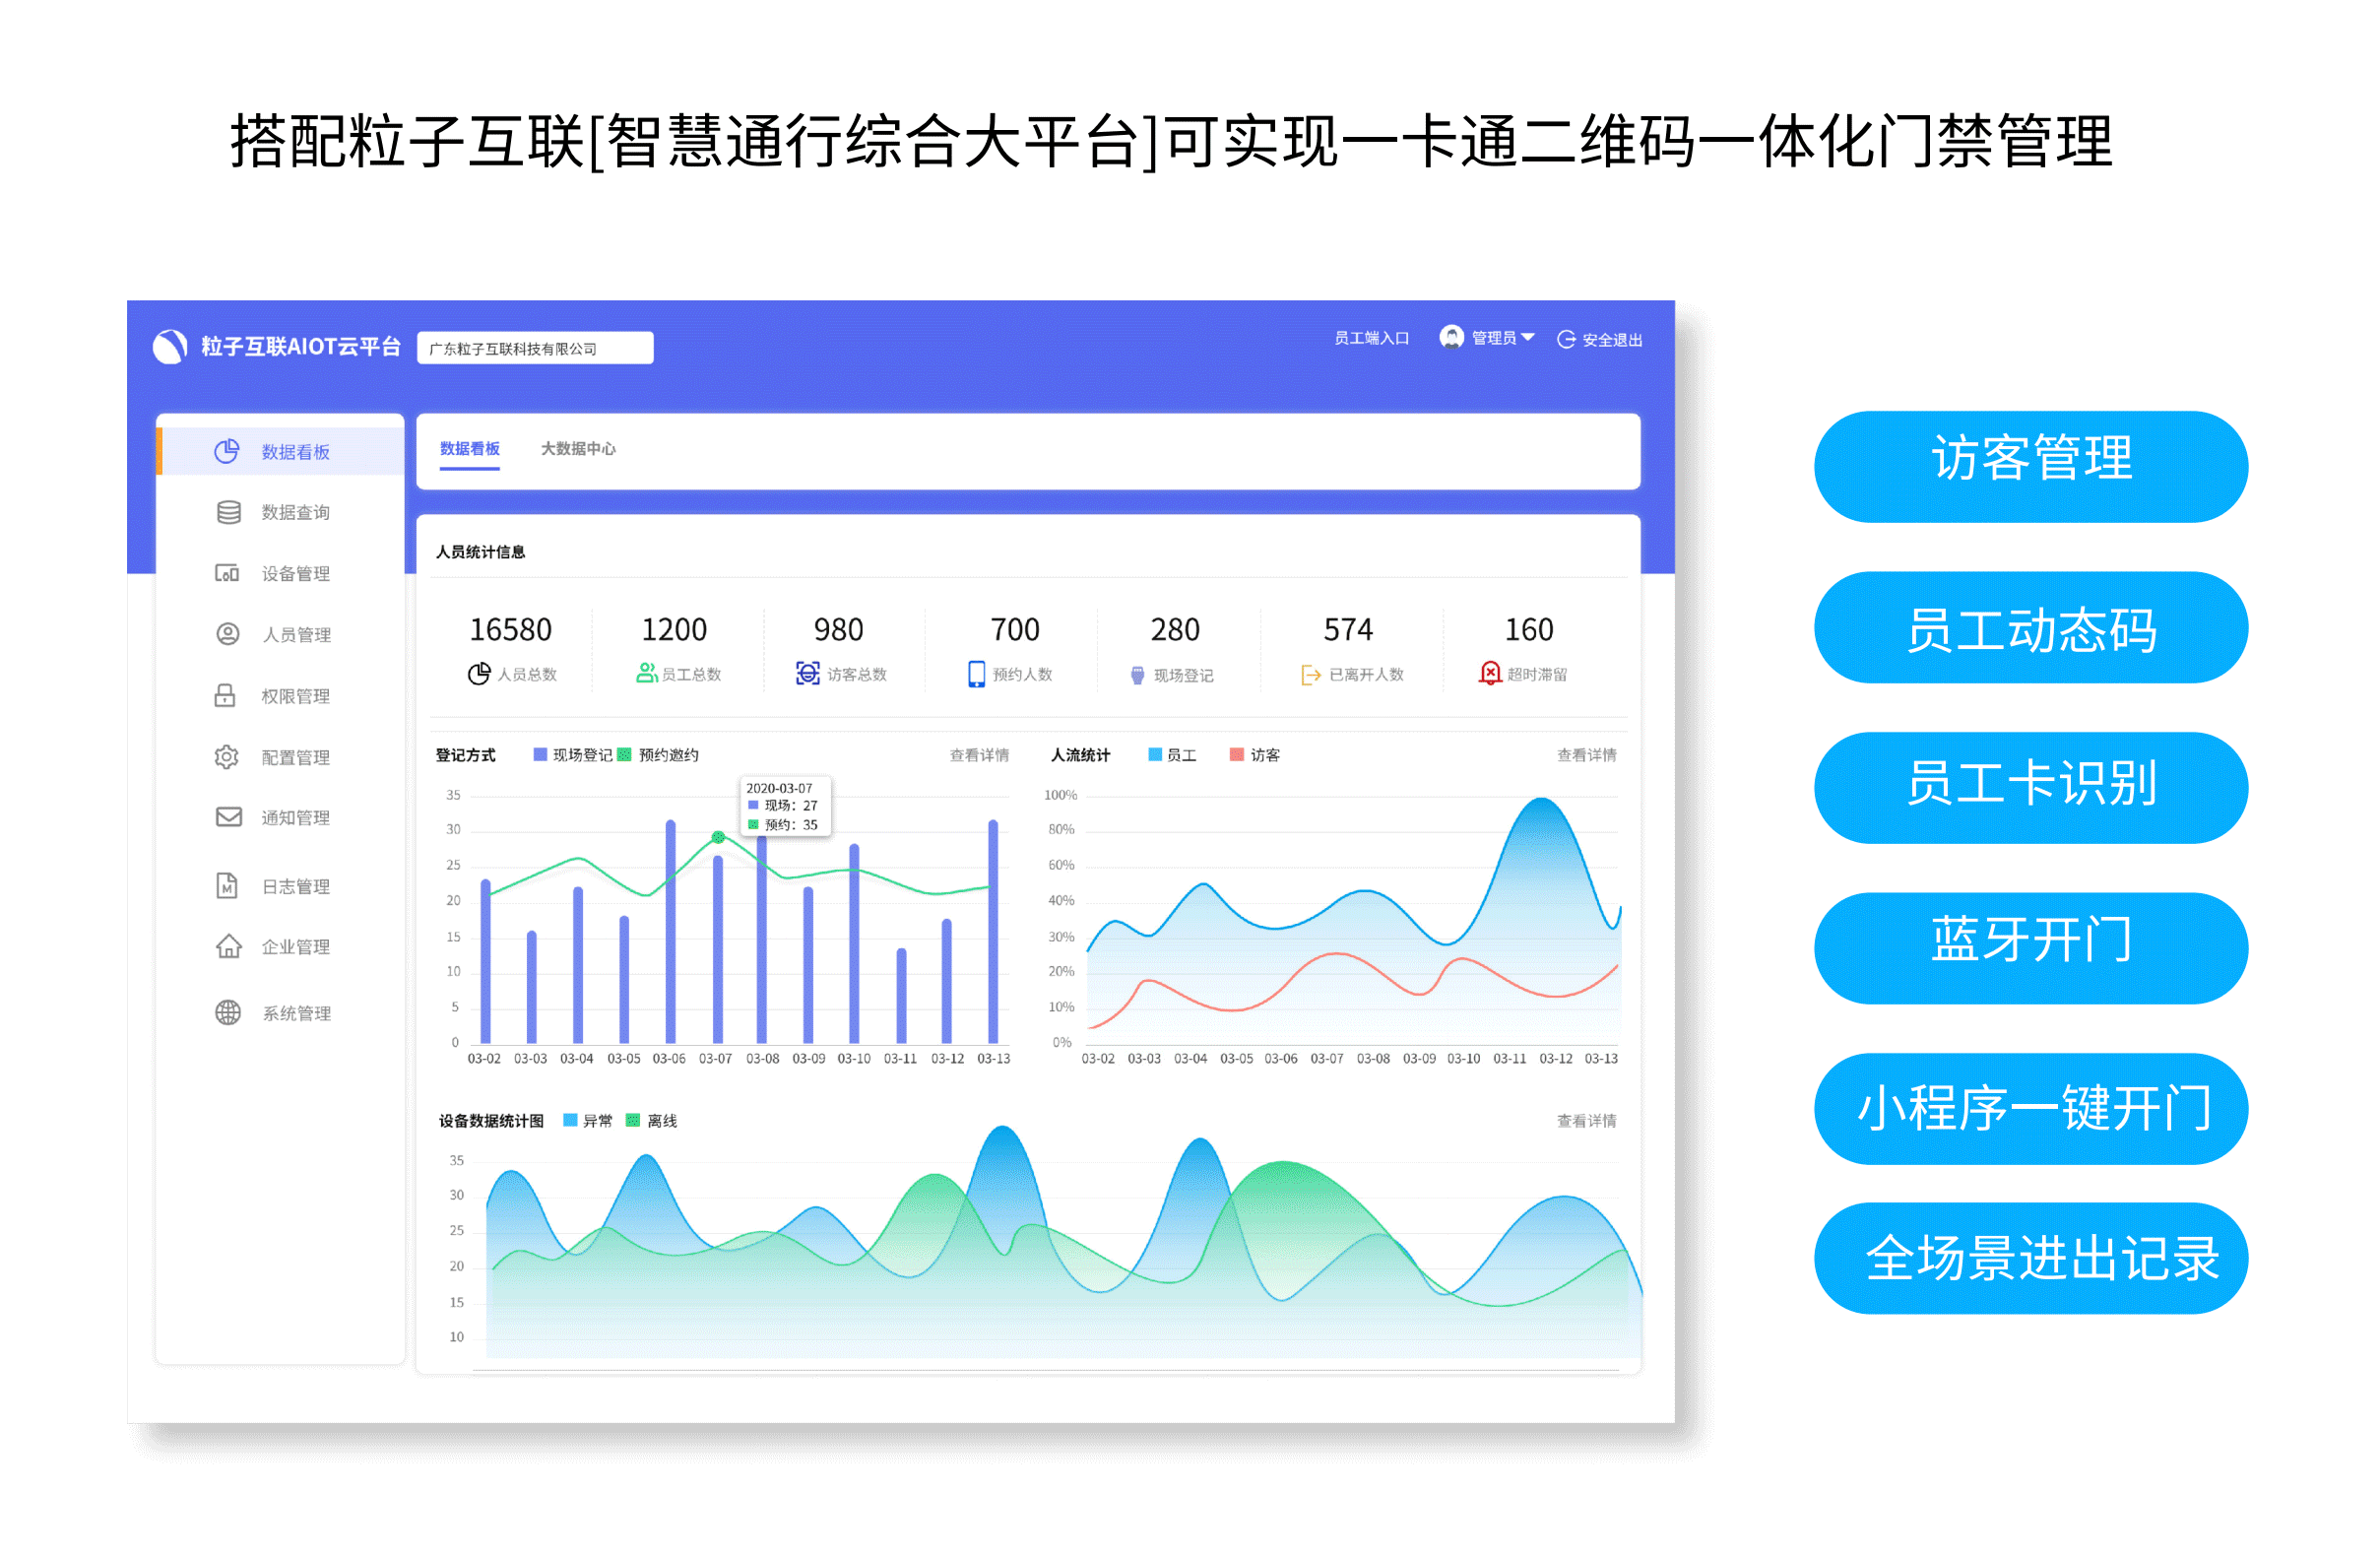This screenshot has height=1557, width=2380.
Task: Expand the 管理员 dropdown arrow
Action: (1528, 337)
